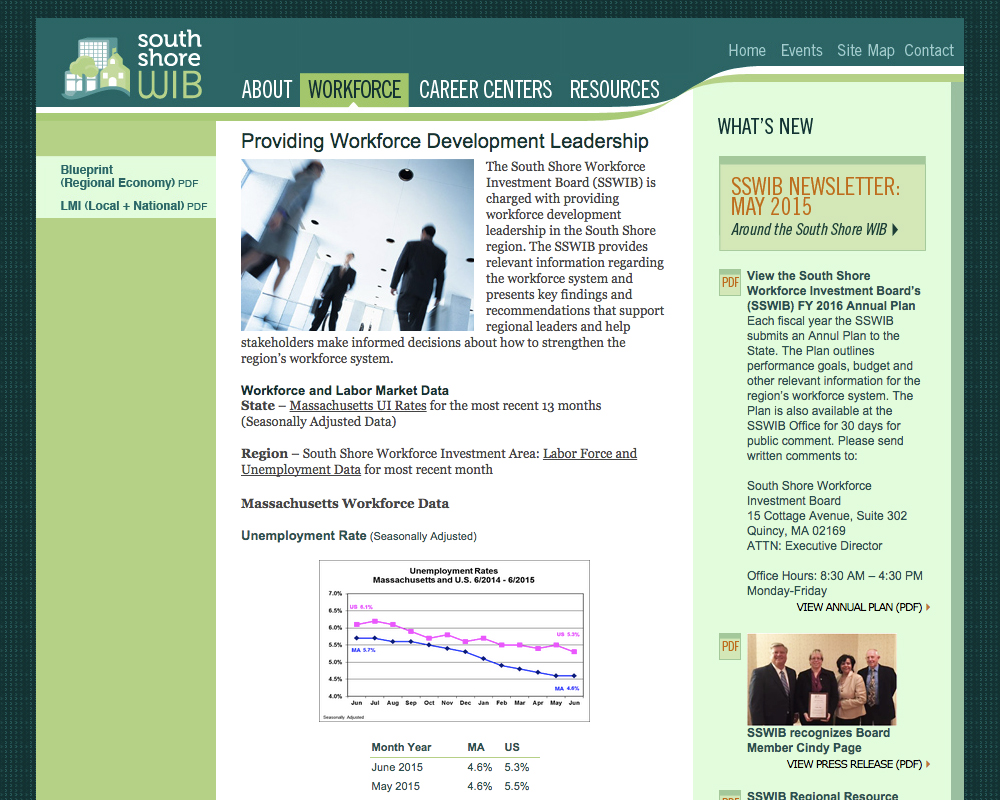Open the About menu
The image size is (1000, 800).
267,89
